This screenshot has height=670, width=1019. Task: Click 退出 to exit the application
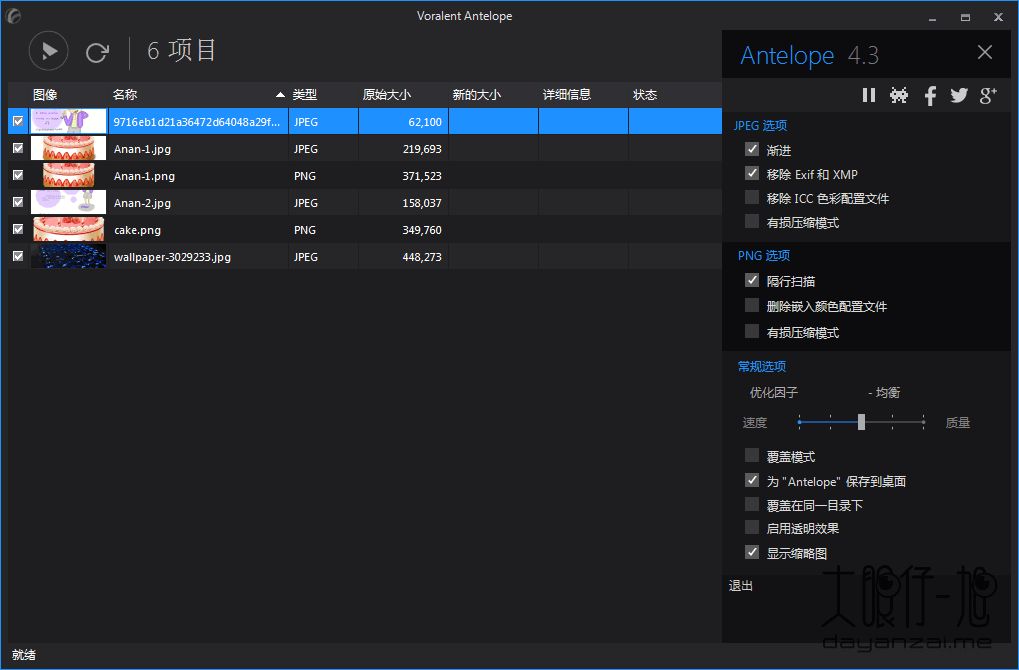coord(741,586)
